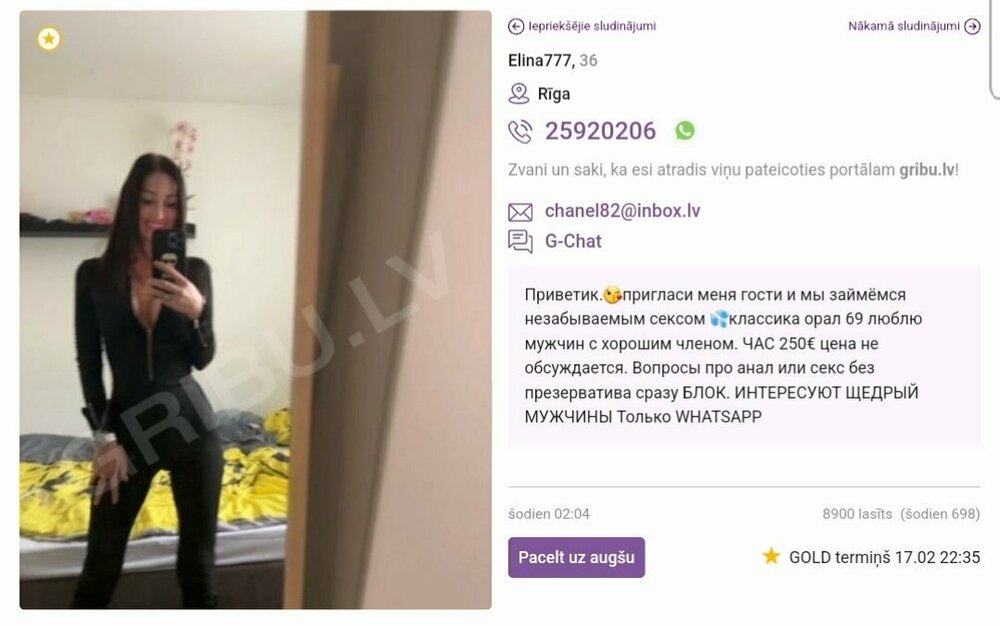
Task: Click the yellow star next to GOLD termiņš
Action: click(771, 556)
